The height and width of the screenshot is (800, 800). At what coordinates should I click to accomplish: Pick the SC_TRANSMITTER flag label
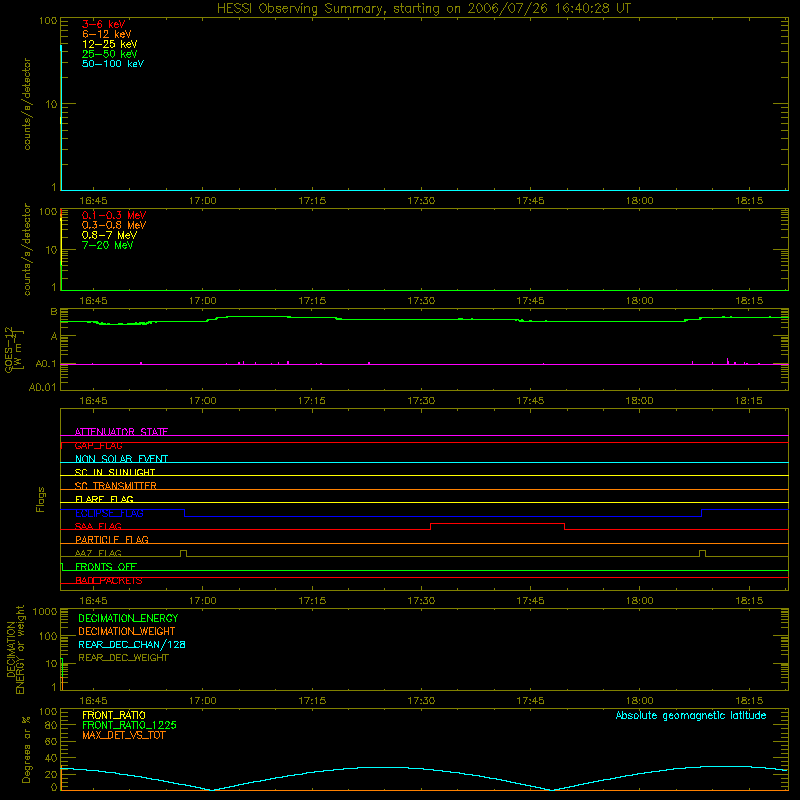(x=115, y=485)
